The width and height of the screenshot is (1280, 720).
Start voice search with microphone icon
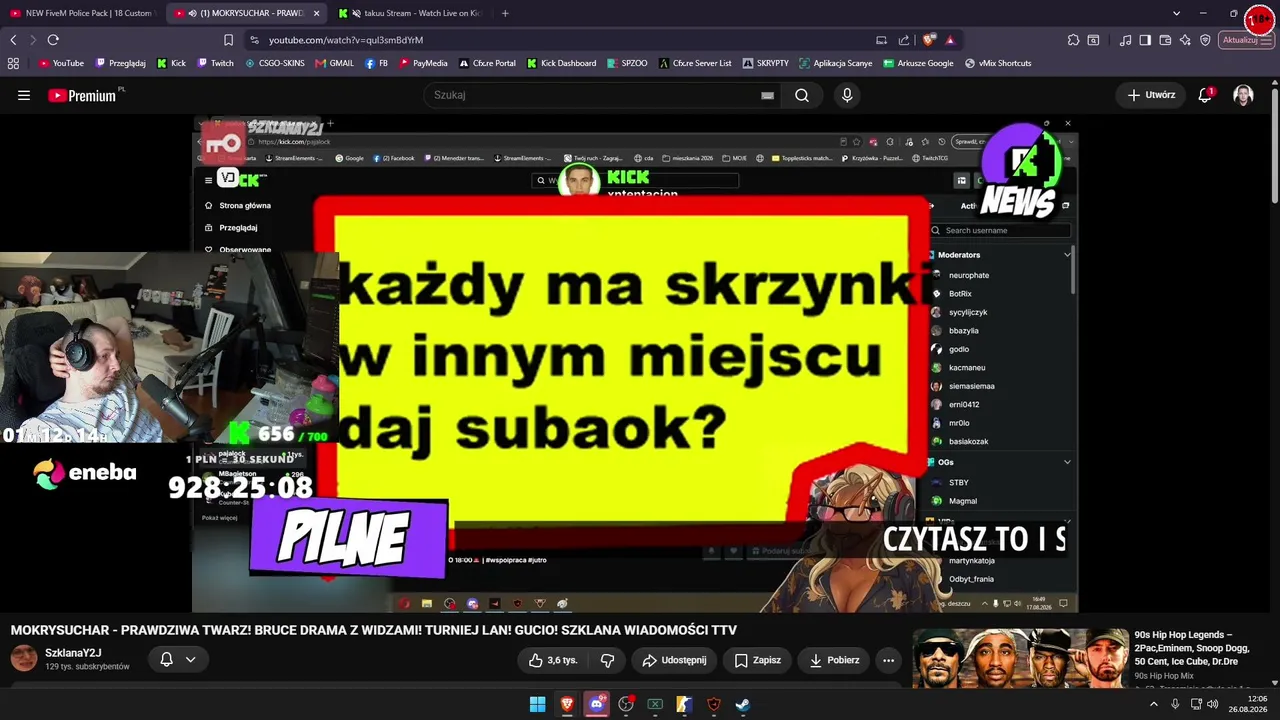click(847, 95)
